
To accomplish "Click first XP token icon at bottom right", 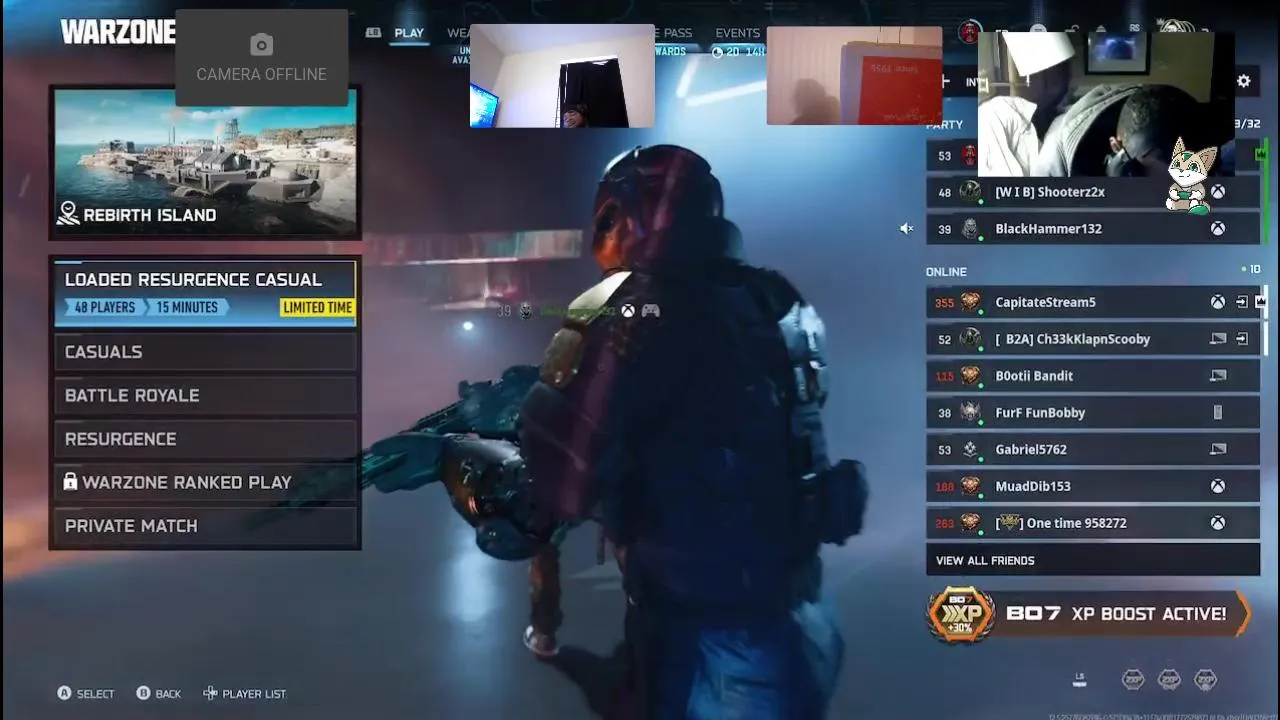I will click(x=1133, y=680).
